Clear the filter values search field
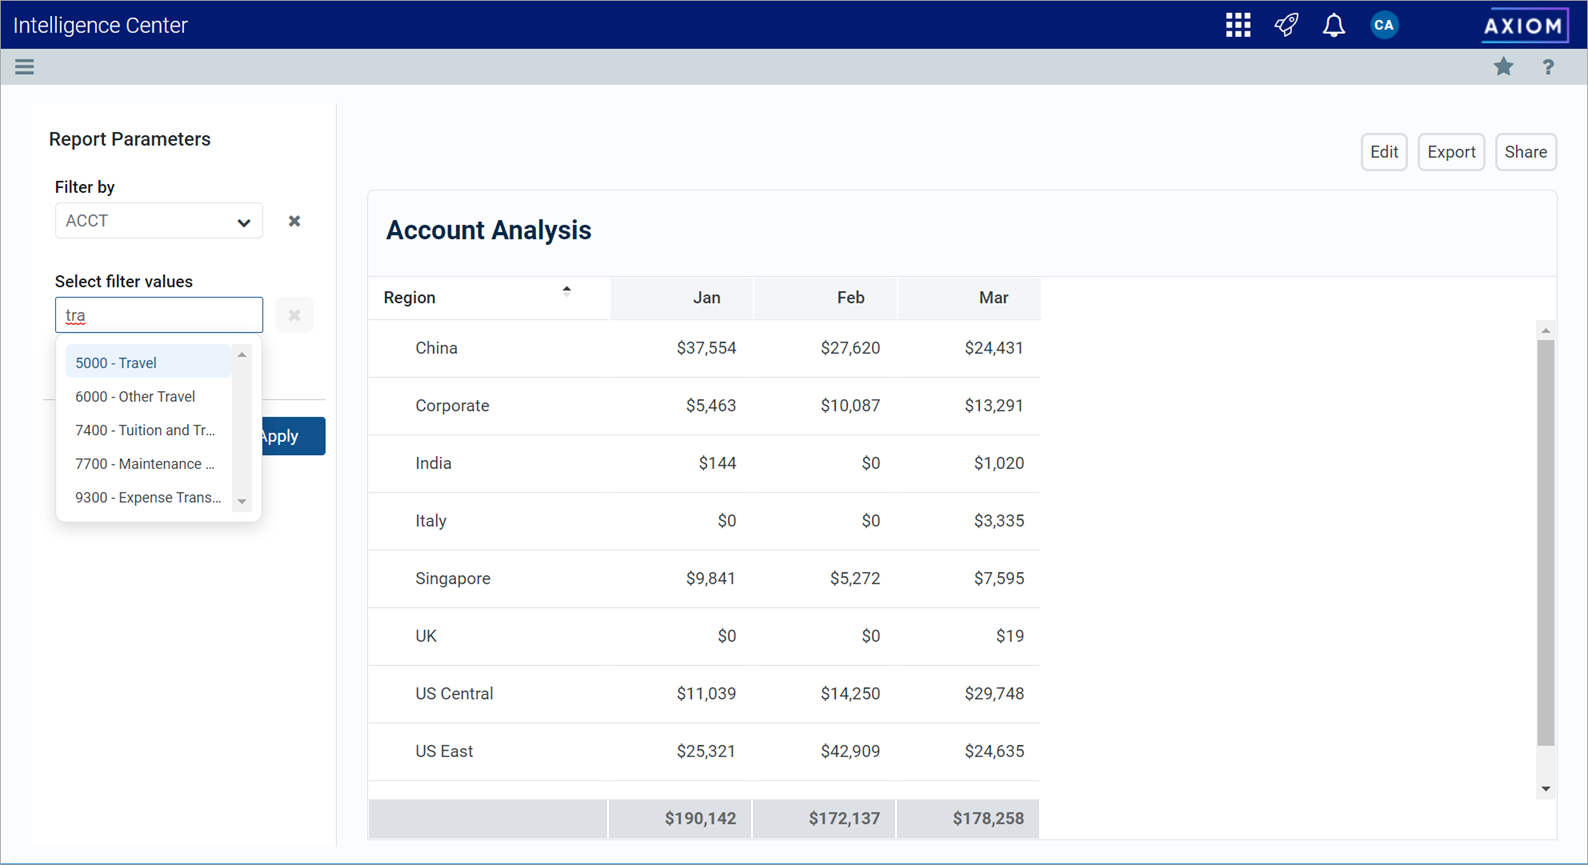 (294, 315)
